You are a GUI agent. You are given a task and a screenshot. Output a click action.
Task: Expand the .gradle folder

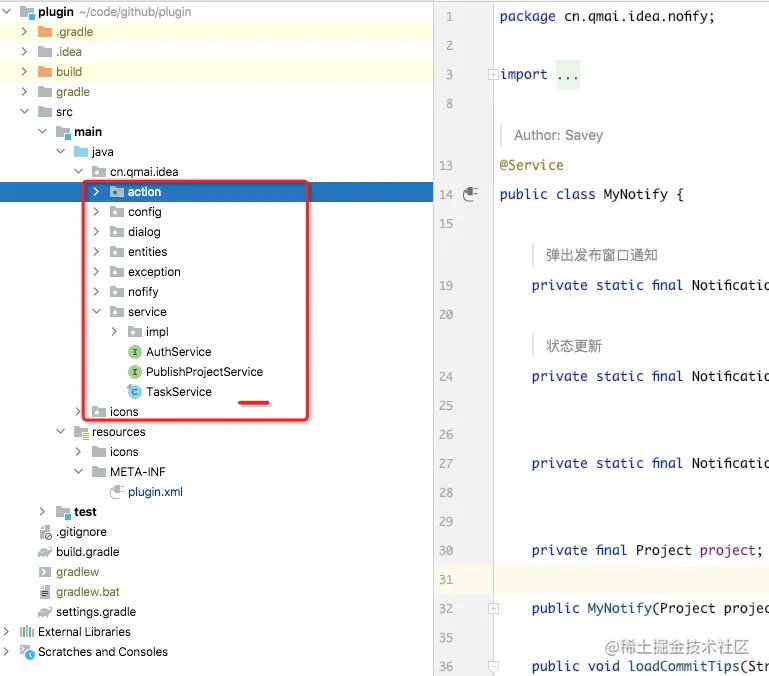coord(24,31)
